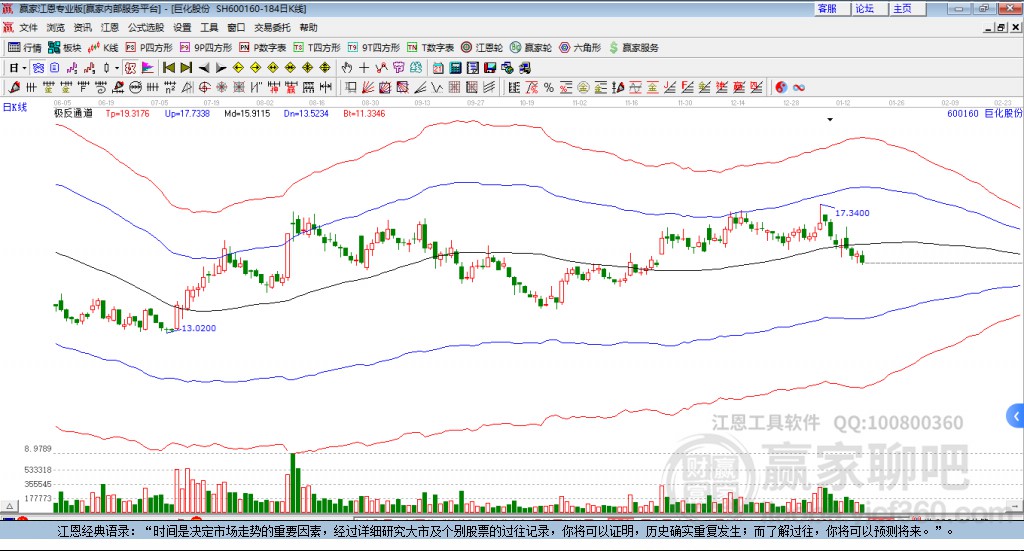Click the small black triangle marker above chart
Screen dimensions: 1024x551
coord(830,119)
